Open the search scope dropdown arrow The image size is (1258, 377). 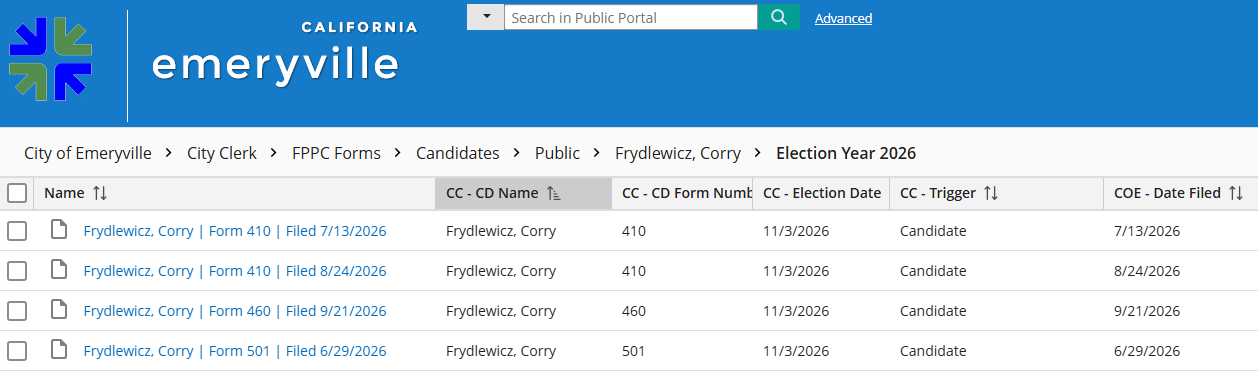tap(485, 17)
